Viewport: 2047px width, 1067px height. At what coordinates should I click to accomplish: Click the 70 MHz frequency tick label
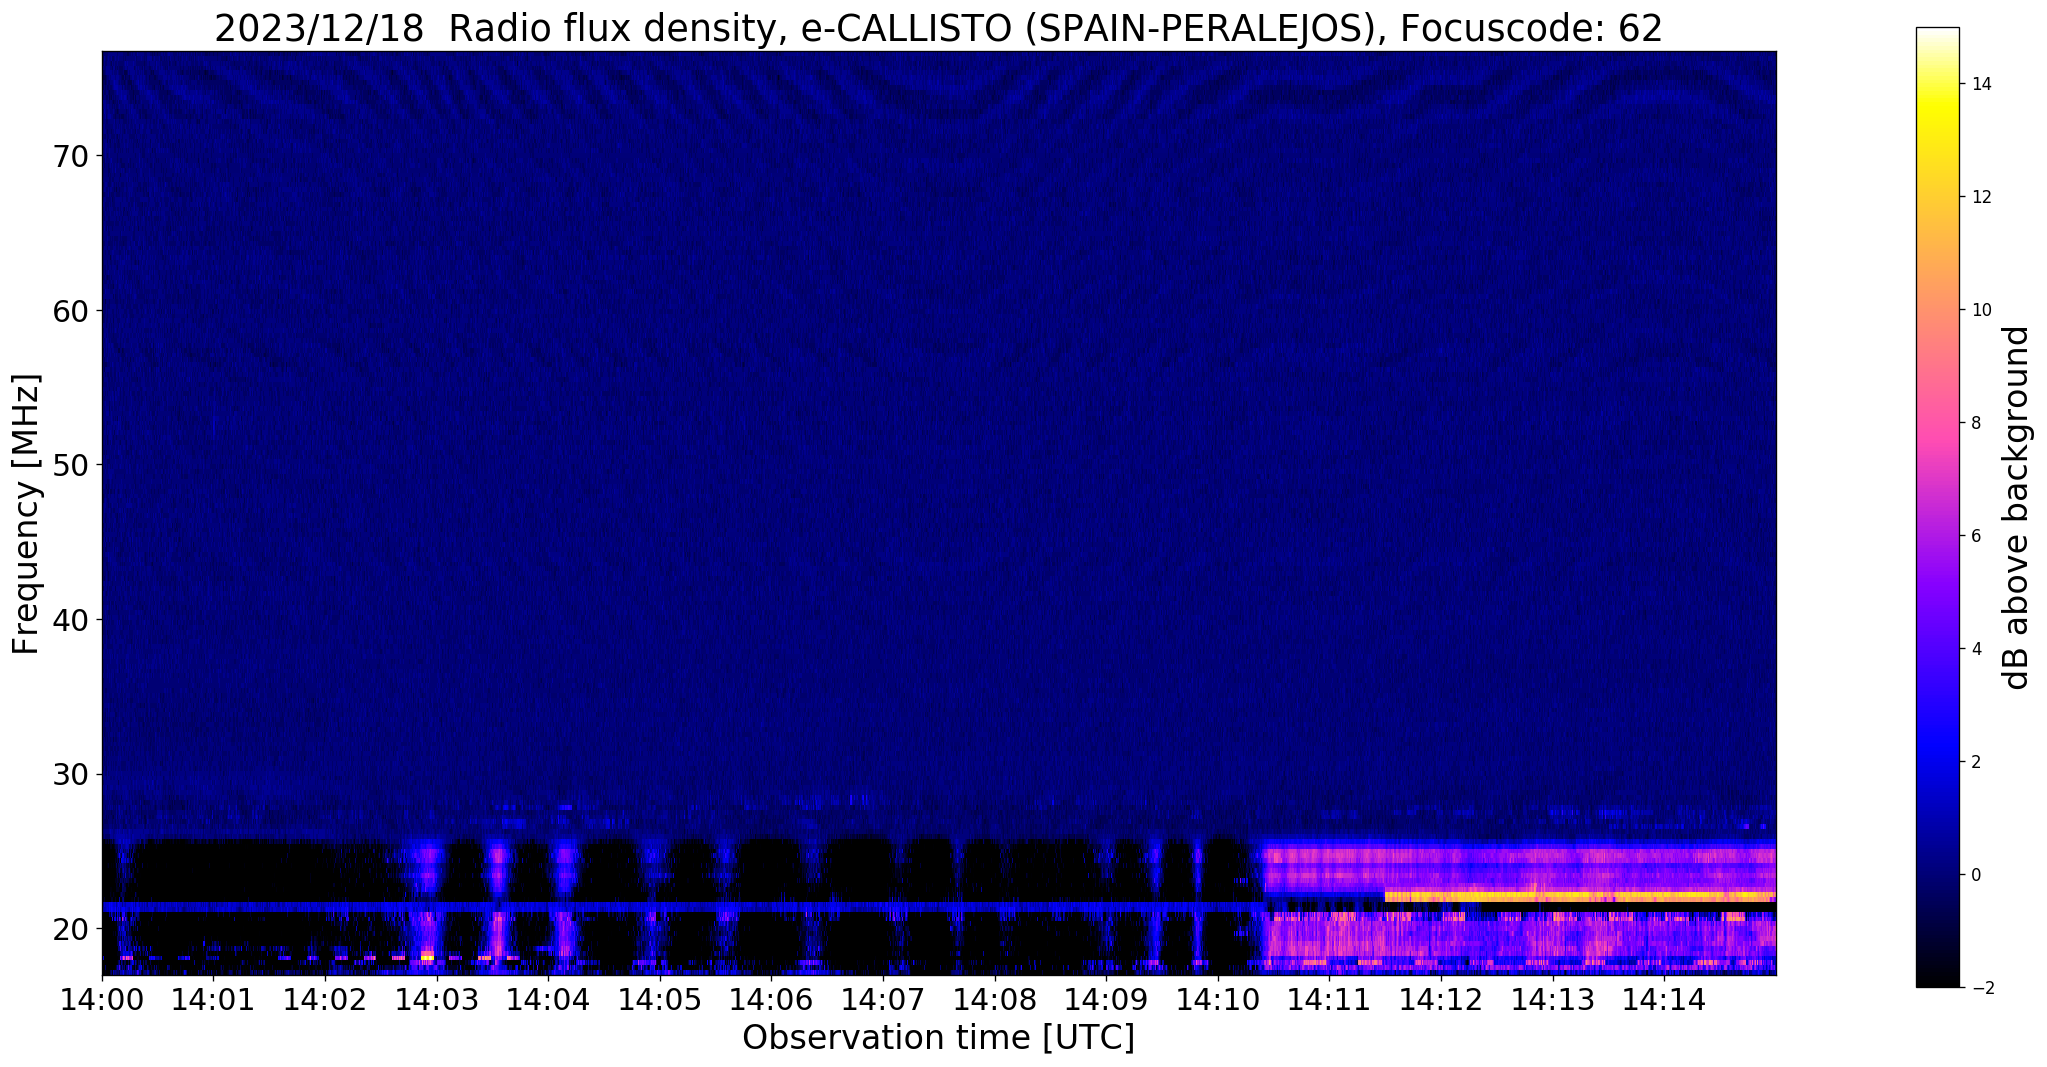(x=72, y=156)
